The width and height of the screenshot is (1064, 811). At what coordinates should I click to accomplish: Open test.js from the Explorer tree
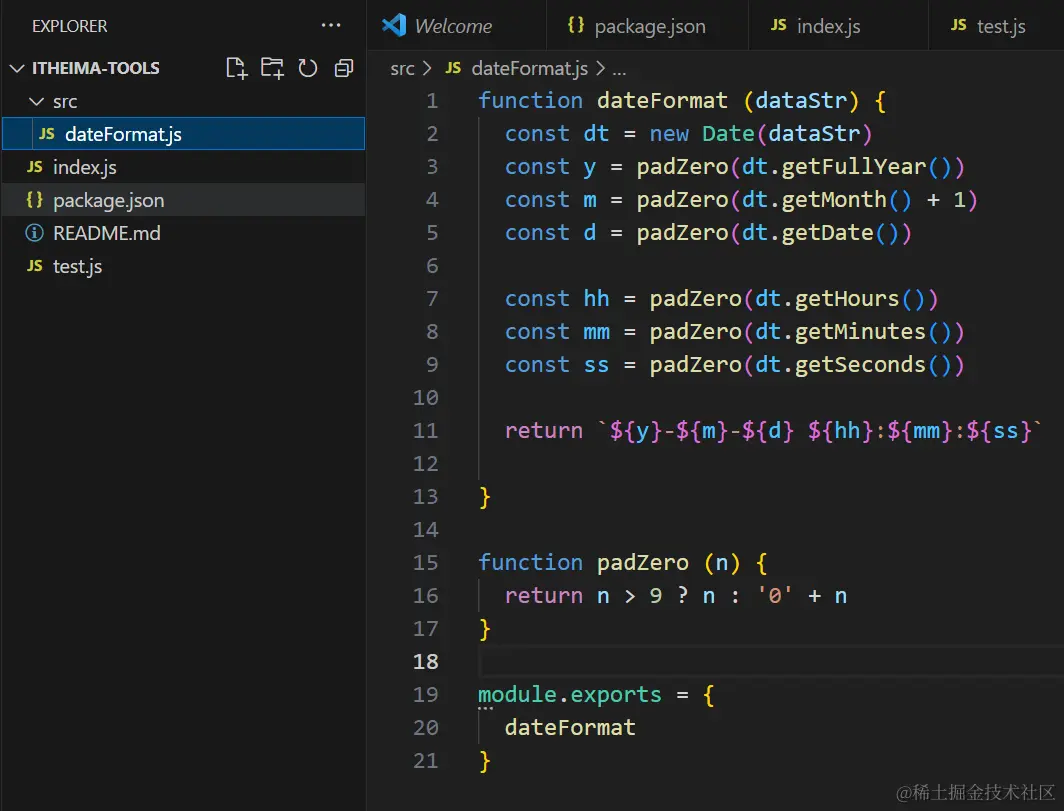pos(184,267)
